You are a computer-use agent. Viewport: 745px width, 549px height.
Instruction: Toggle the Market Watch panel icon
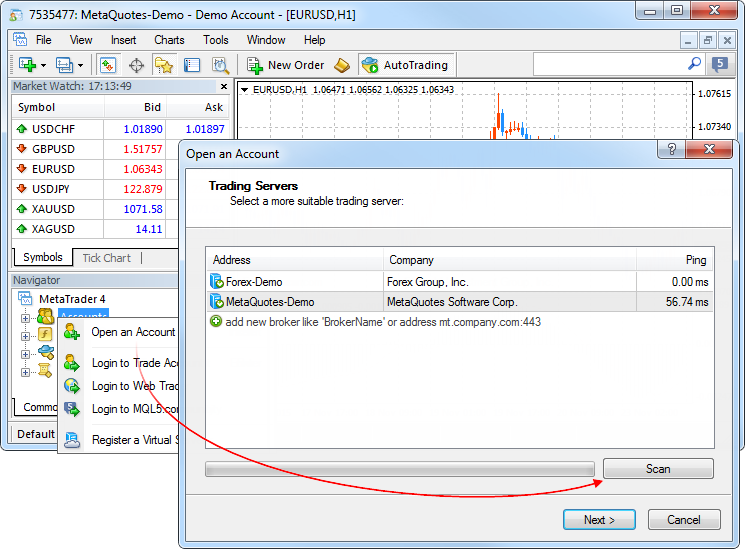pyautogui.click(x=108, y=65)
